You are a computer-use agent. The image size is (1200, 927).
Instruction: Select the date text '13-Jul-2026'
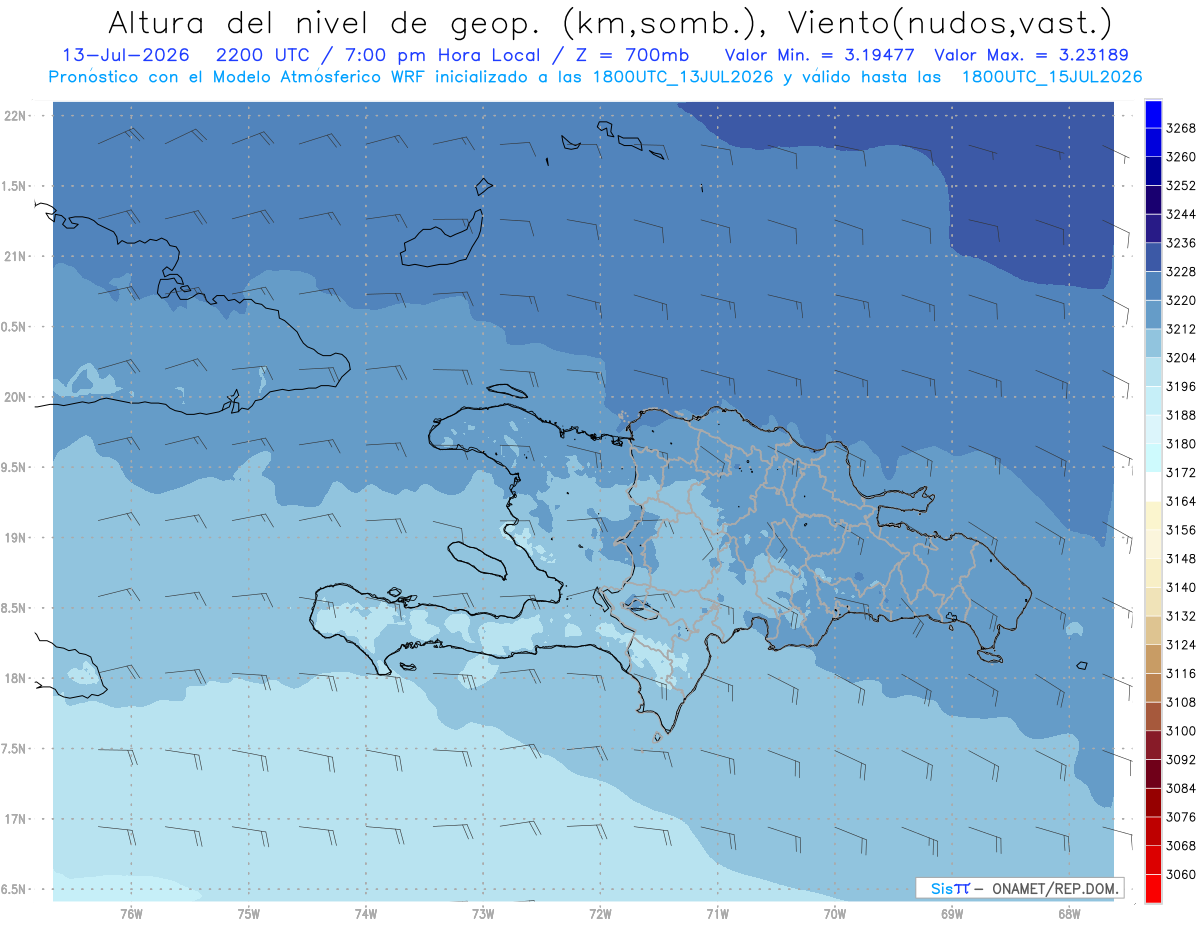tap(126, 55)
